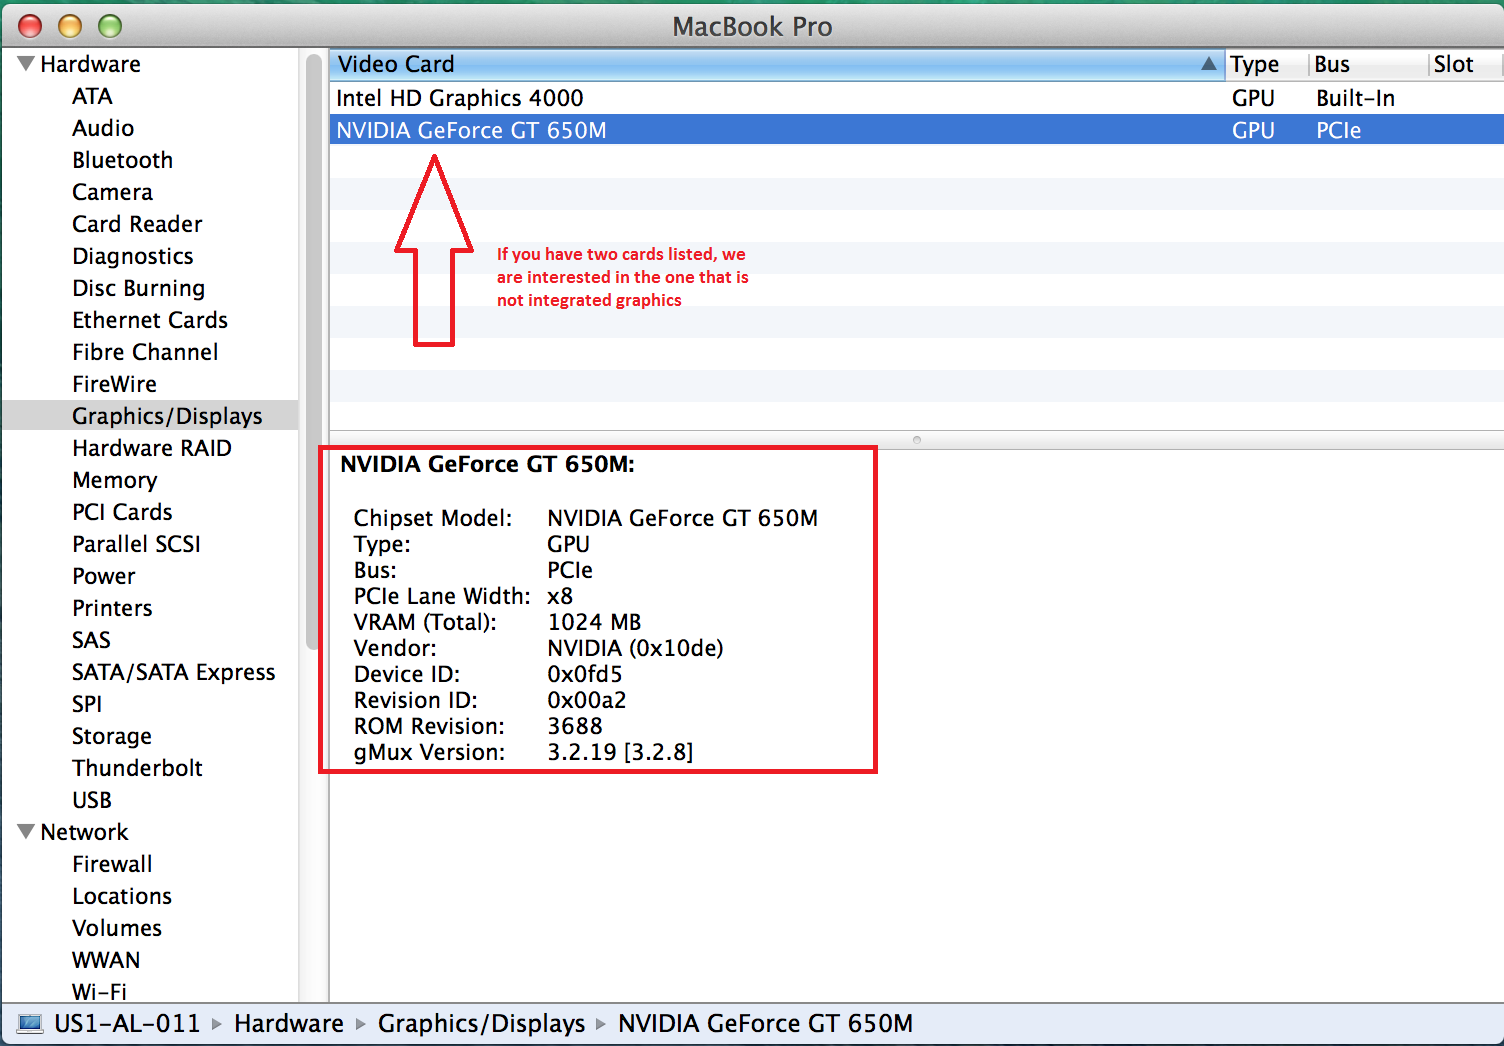1504x1046 pixels.
Task: Sort by the Type column header
Action: tap(1254, 64)
